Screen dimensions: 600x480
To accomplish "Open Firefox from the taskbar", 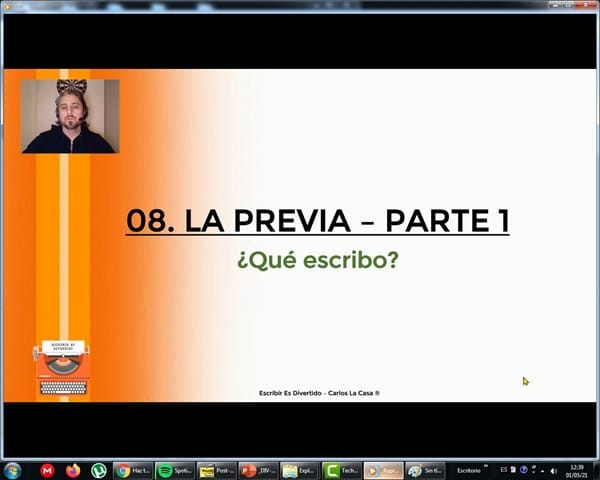I will tap(73, 471).
